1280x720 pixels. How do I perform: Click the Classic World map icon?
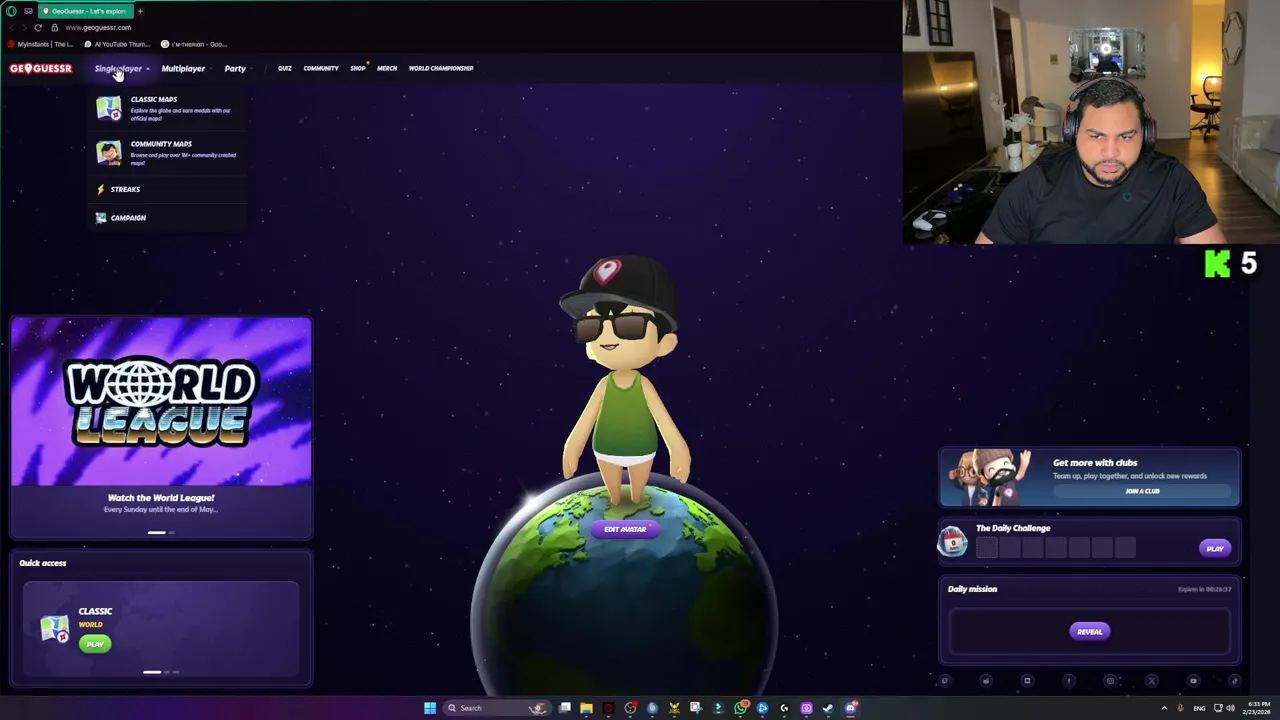coord(54,629)
